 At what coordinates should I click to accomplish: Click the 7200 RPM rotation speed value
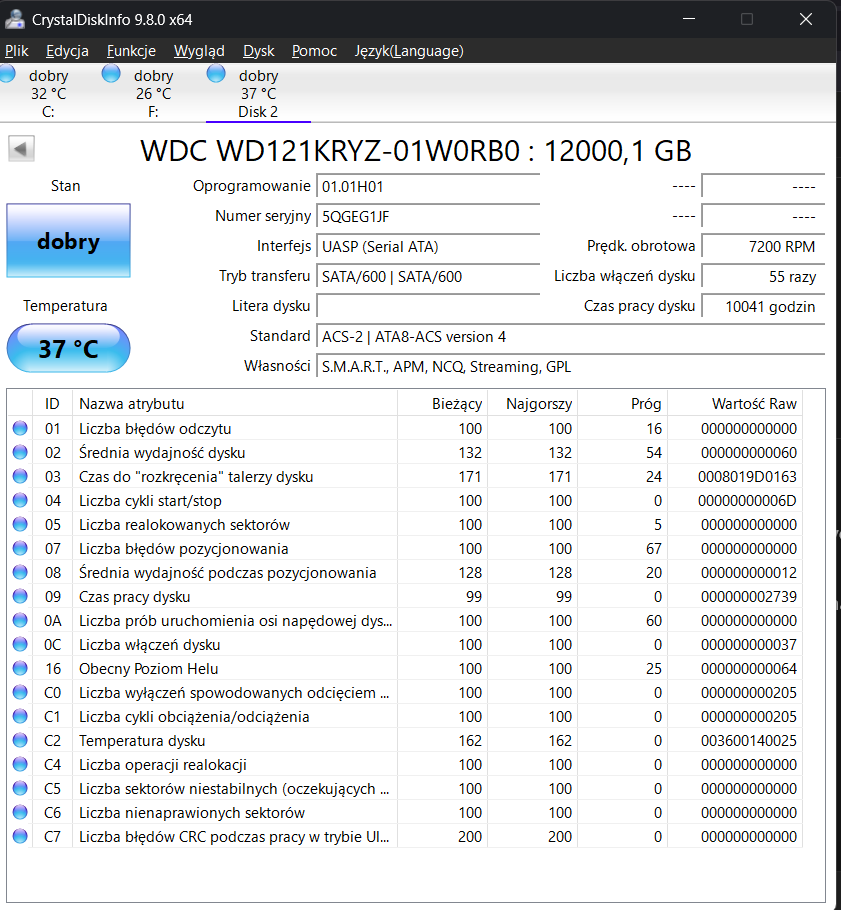tap(763, 247)
